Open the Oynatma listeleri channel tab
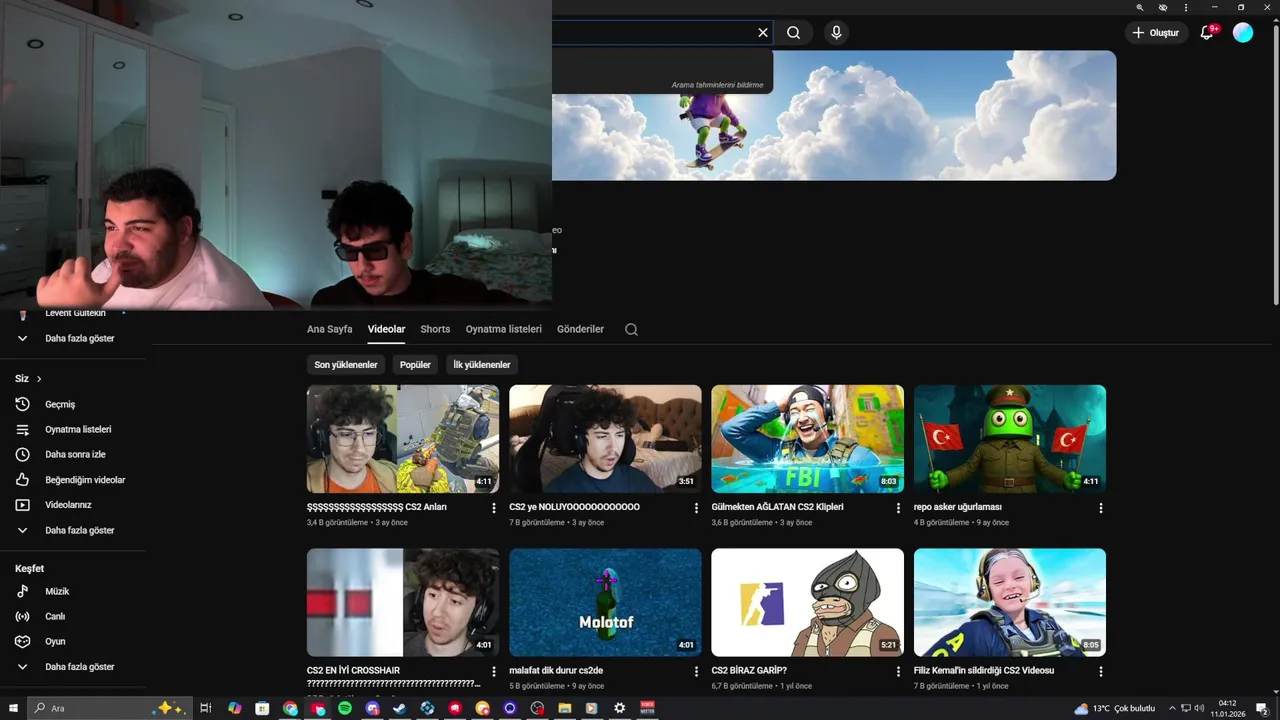Image resolution: width=1280 pixels, height=720 pixels. 504,329
